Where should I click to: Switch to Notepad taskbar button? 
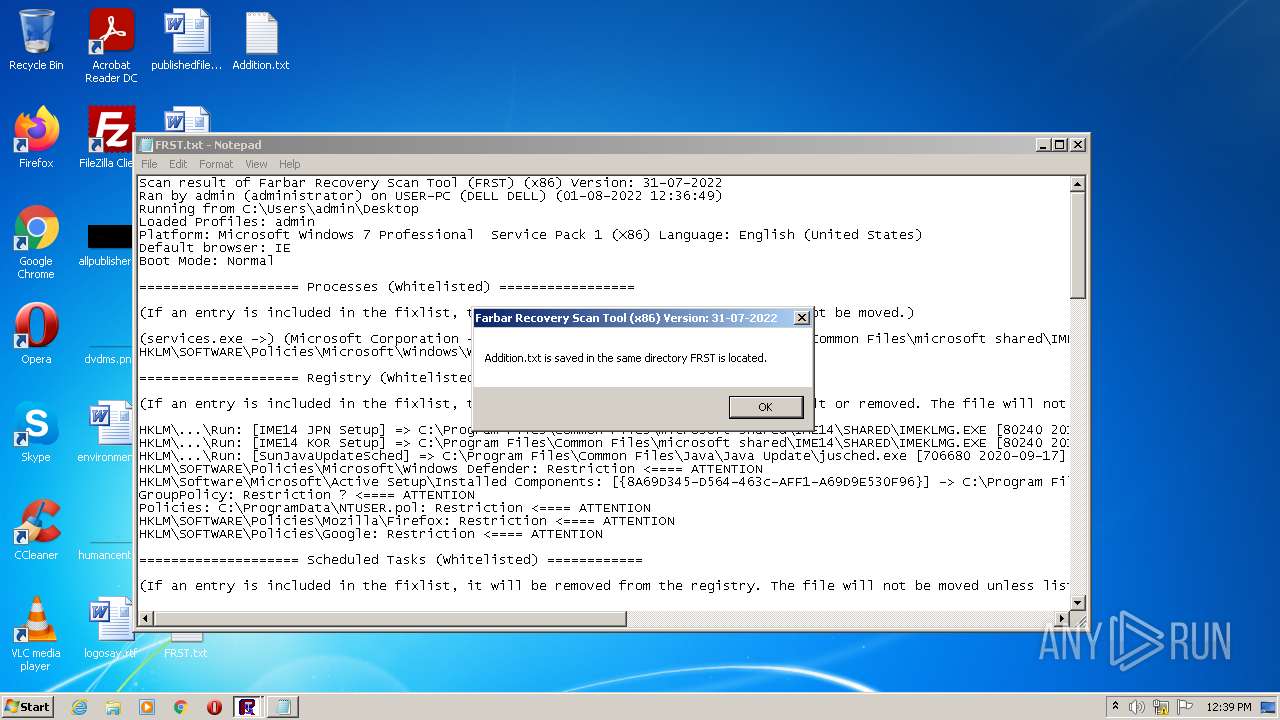tap(282, 707)
